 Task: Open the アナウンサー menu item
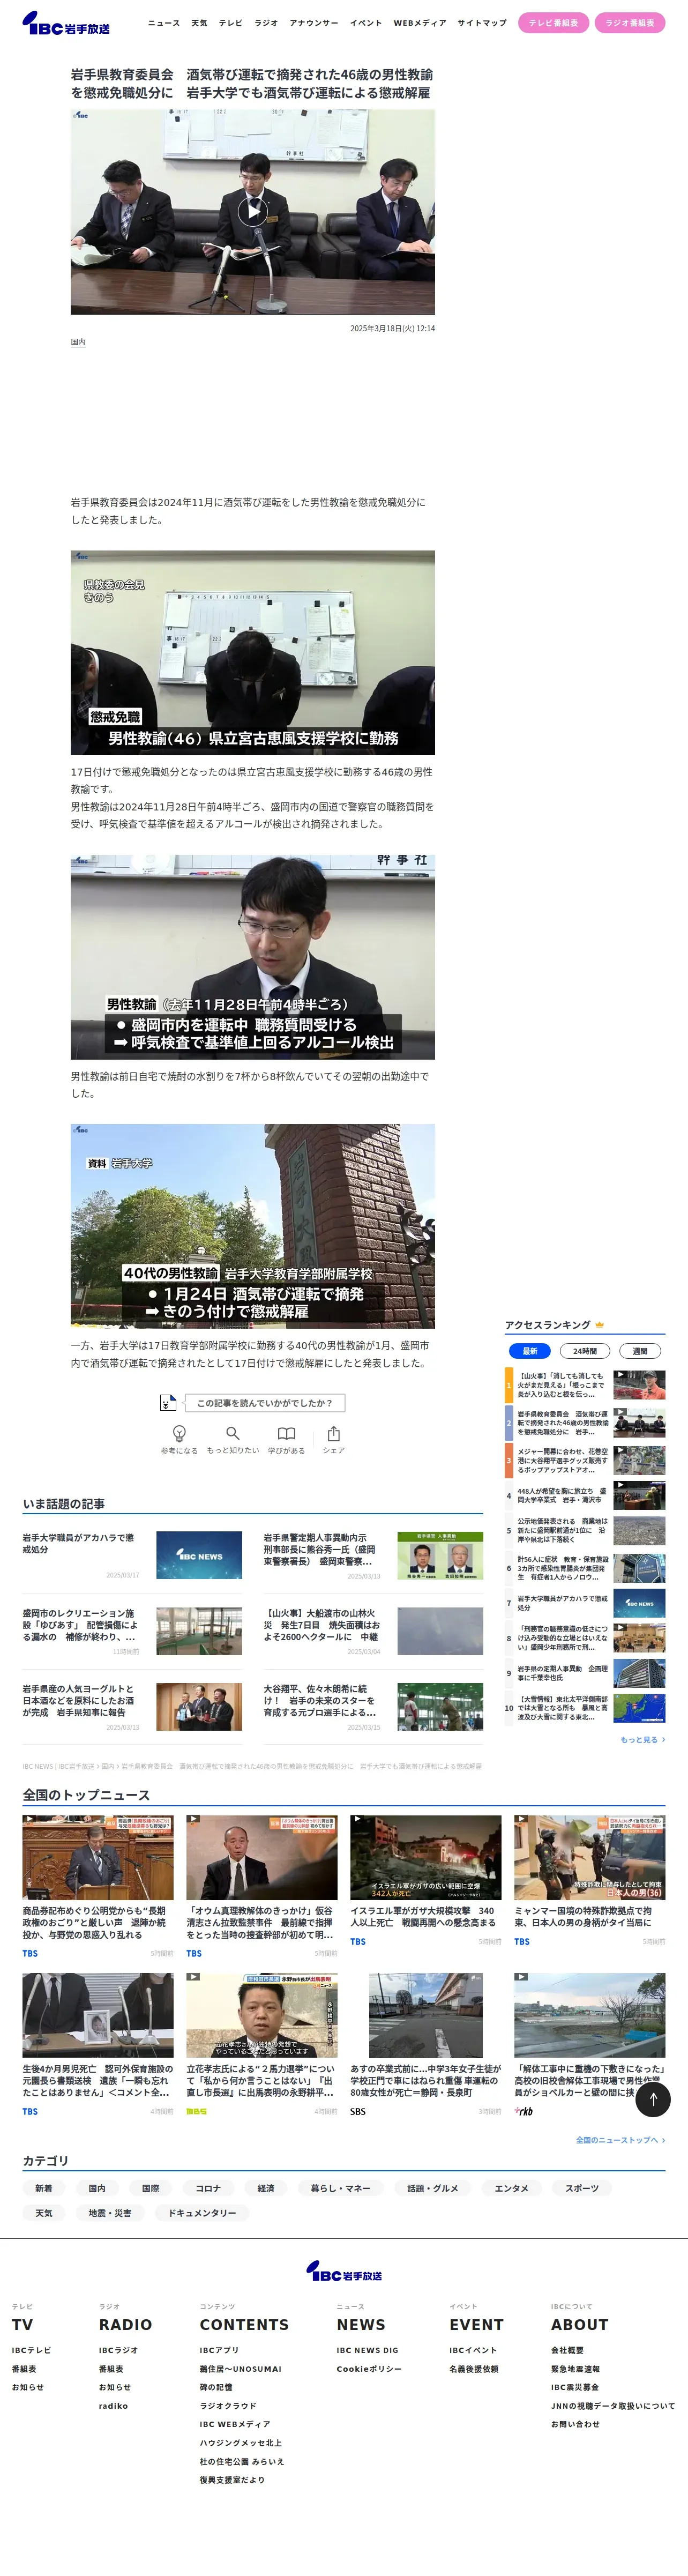(x=314, y=23)
